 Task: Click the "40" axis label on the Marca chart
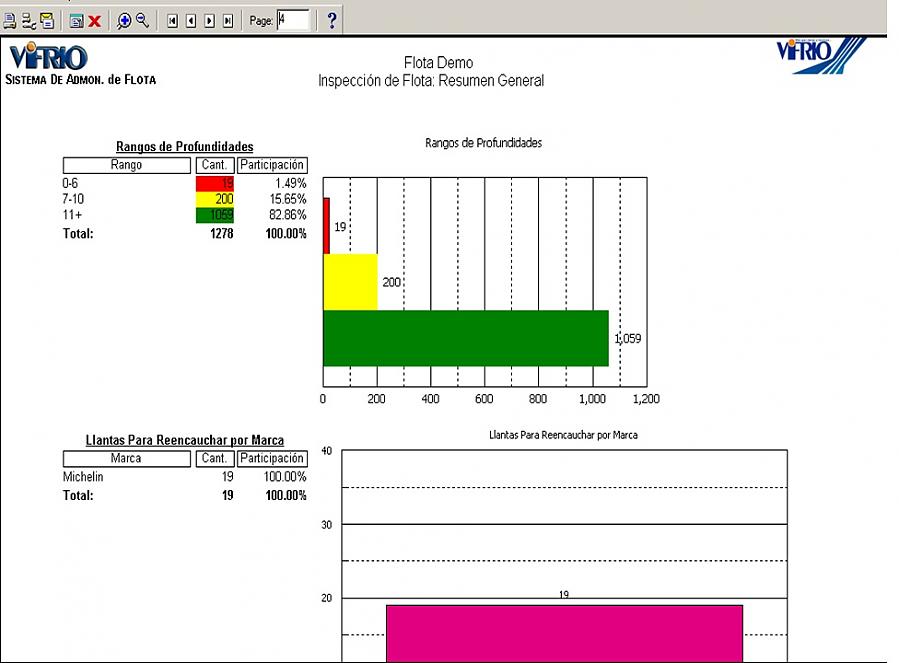pyautogui.click(x=326, y=451)
